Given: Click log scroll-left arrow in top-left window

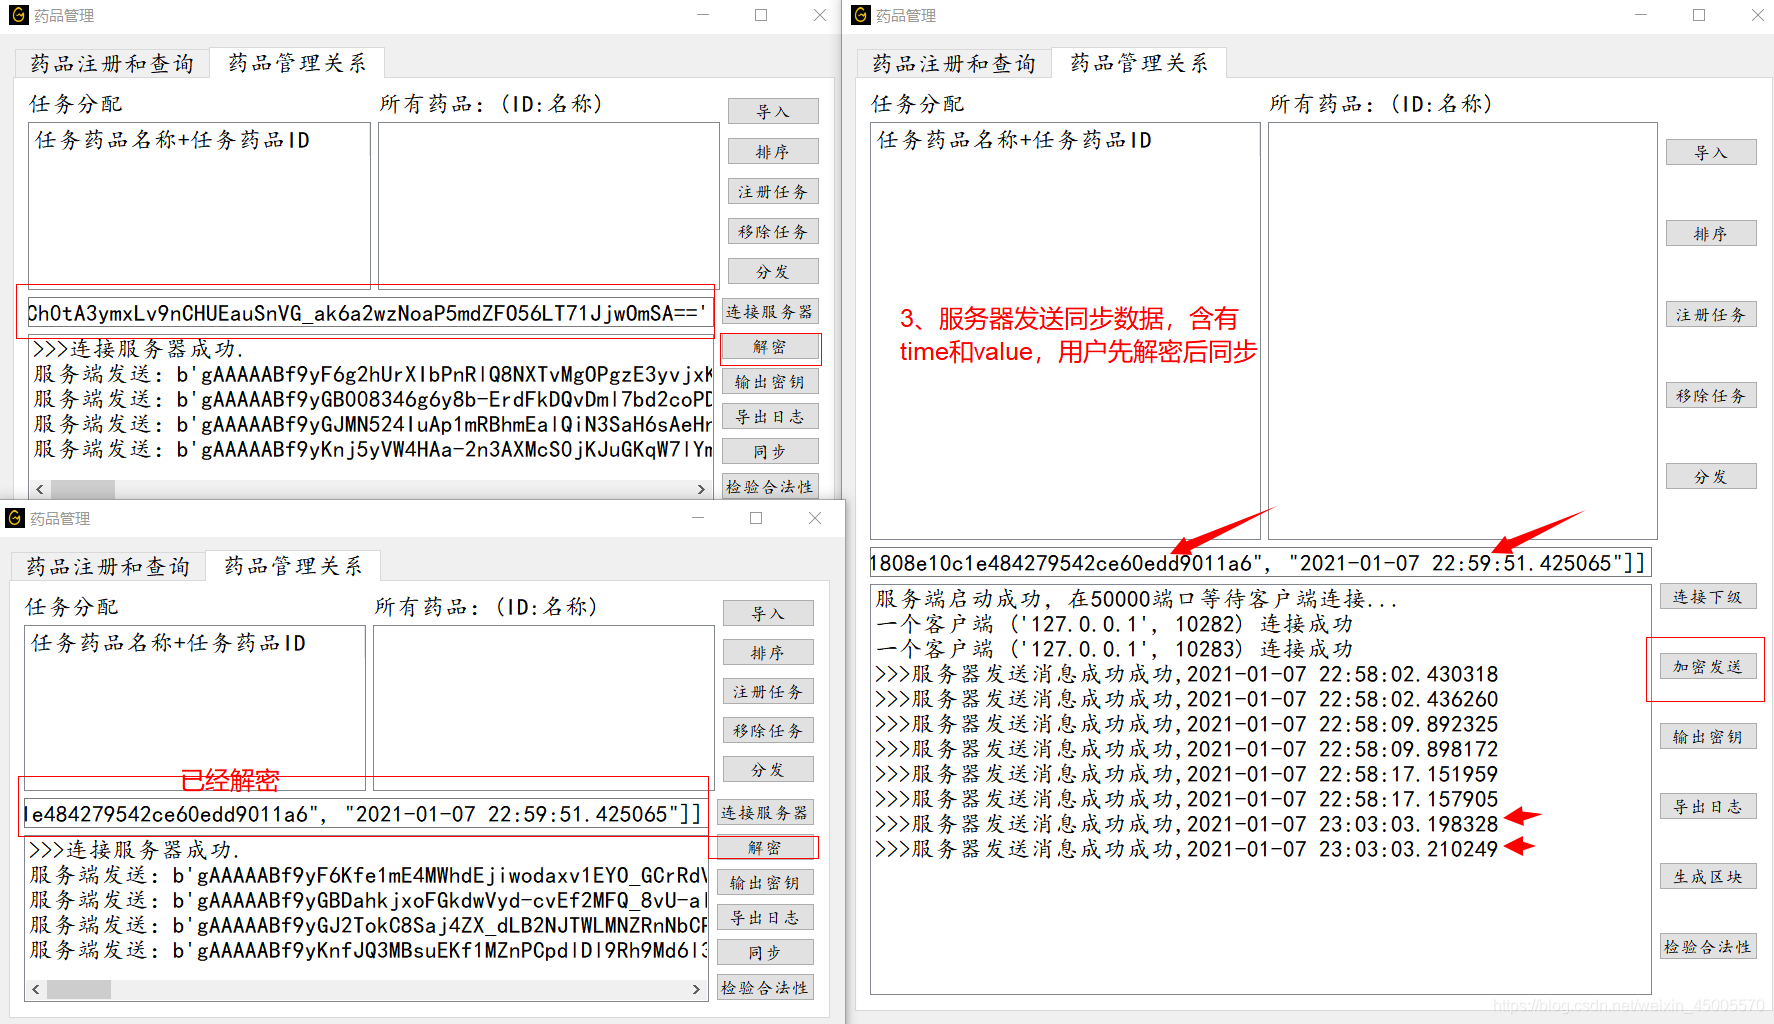Looking at the screenshot, I should coord(40,489).
